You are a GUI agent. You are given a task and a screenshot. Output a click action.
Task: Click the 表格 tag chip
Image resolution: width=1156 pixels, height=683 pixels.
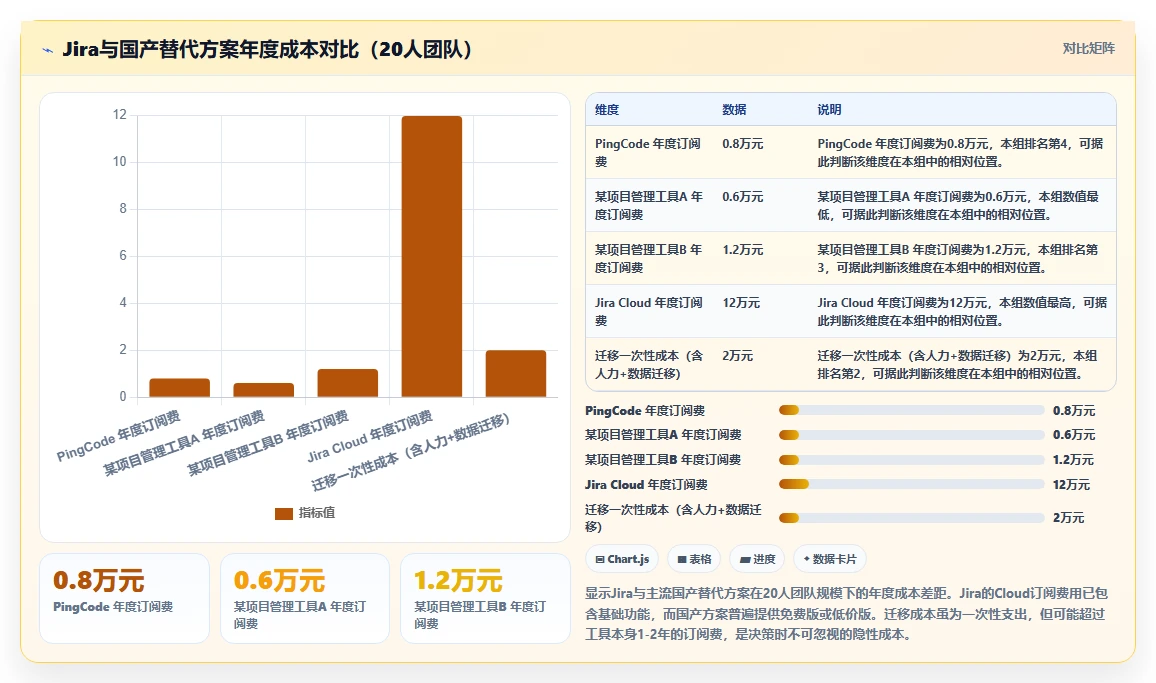[694, 559]
